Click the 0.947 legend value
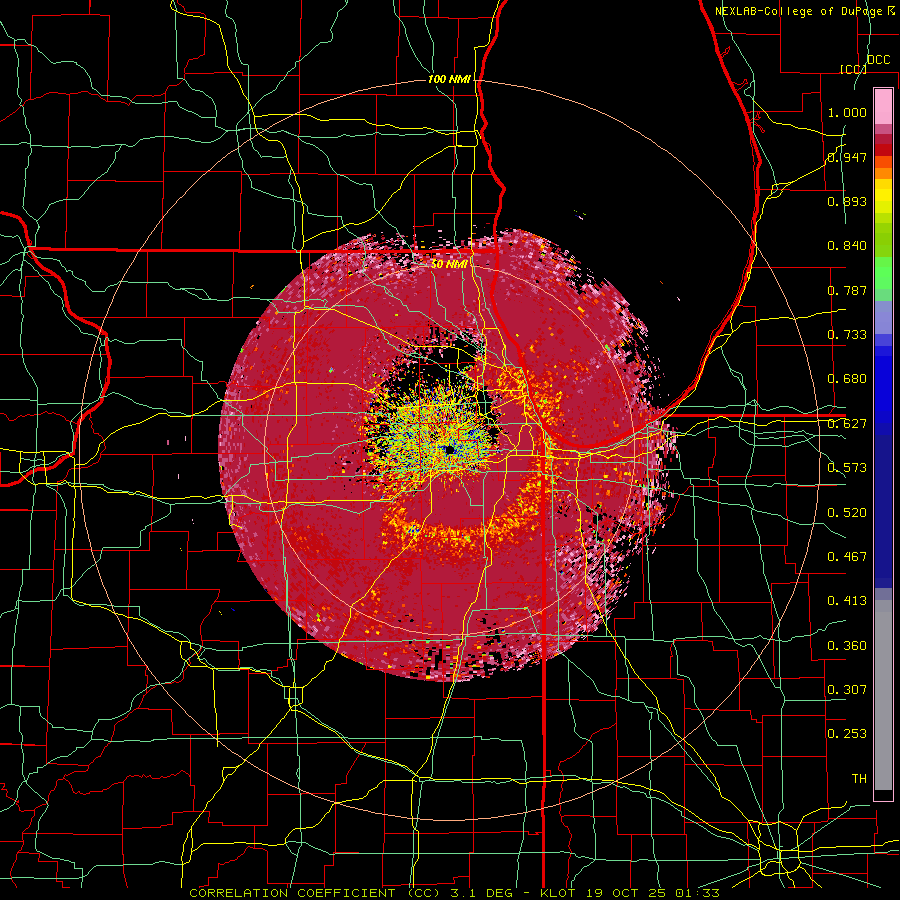 click(847, 157)
